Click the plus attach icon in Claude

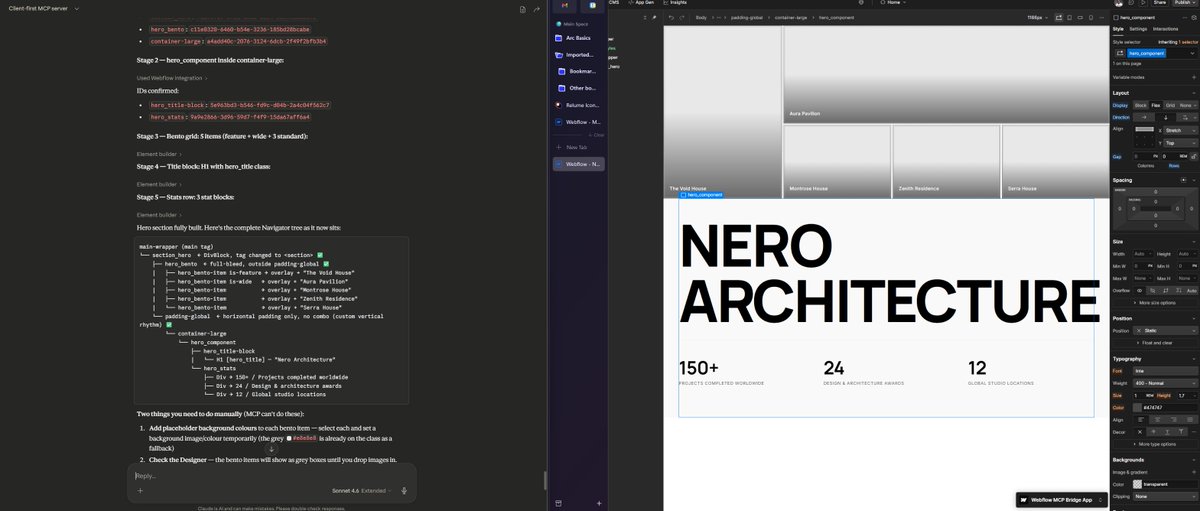point(140,491)
